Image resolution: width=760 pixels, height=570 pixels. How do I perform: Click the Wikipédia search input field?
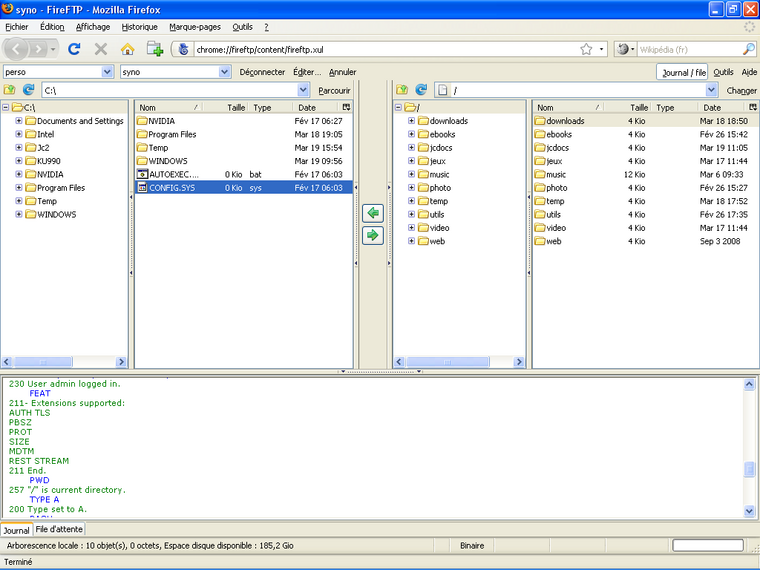(x=688, y=49)
